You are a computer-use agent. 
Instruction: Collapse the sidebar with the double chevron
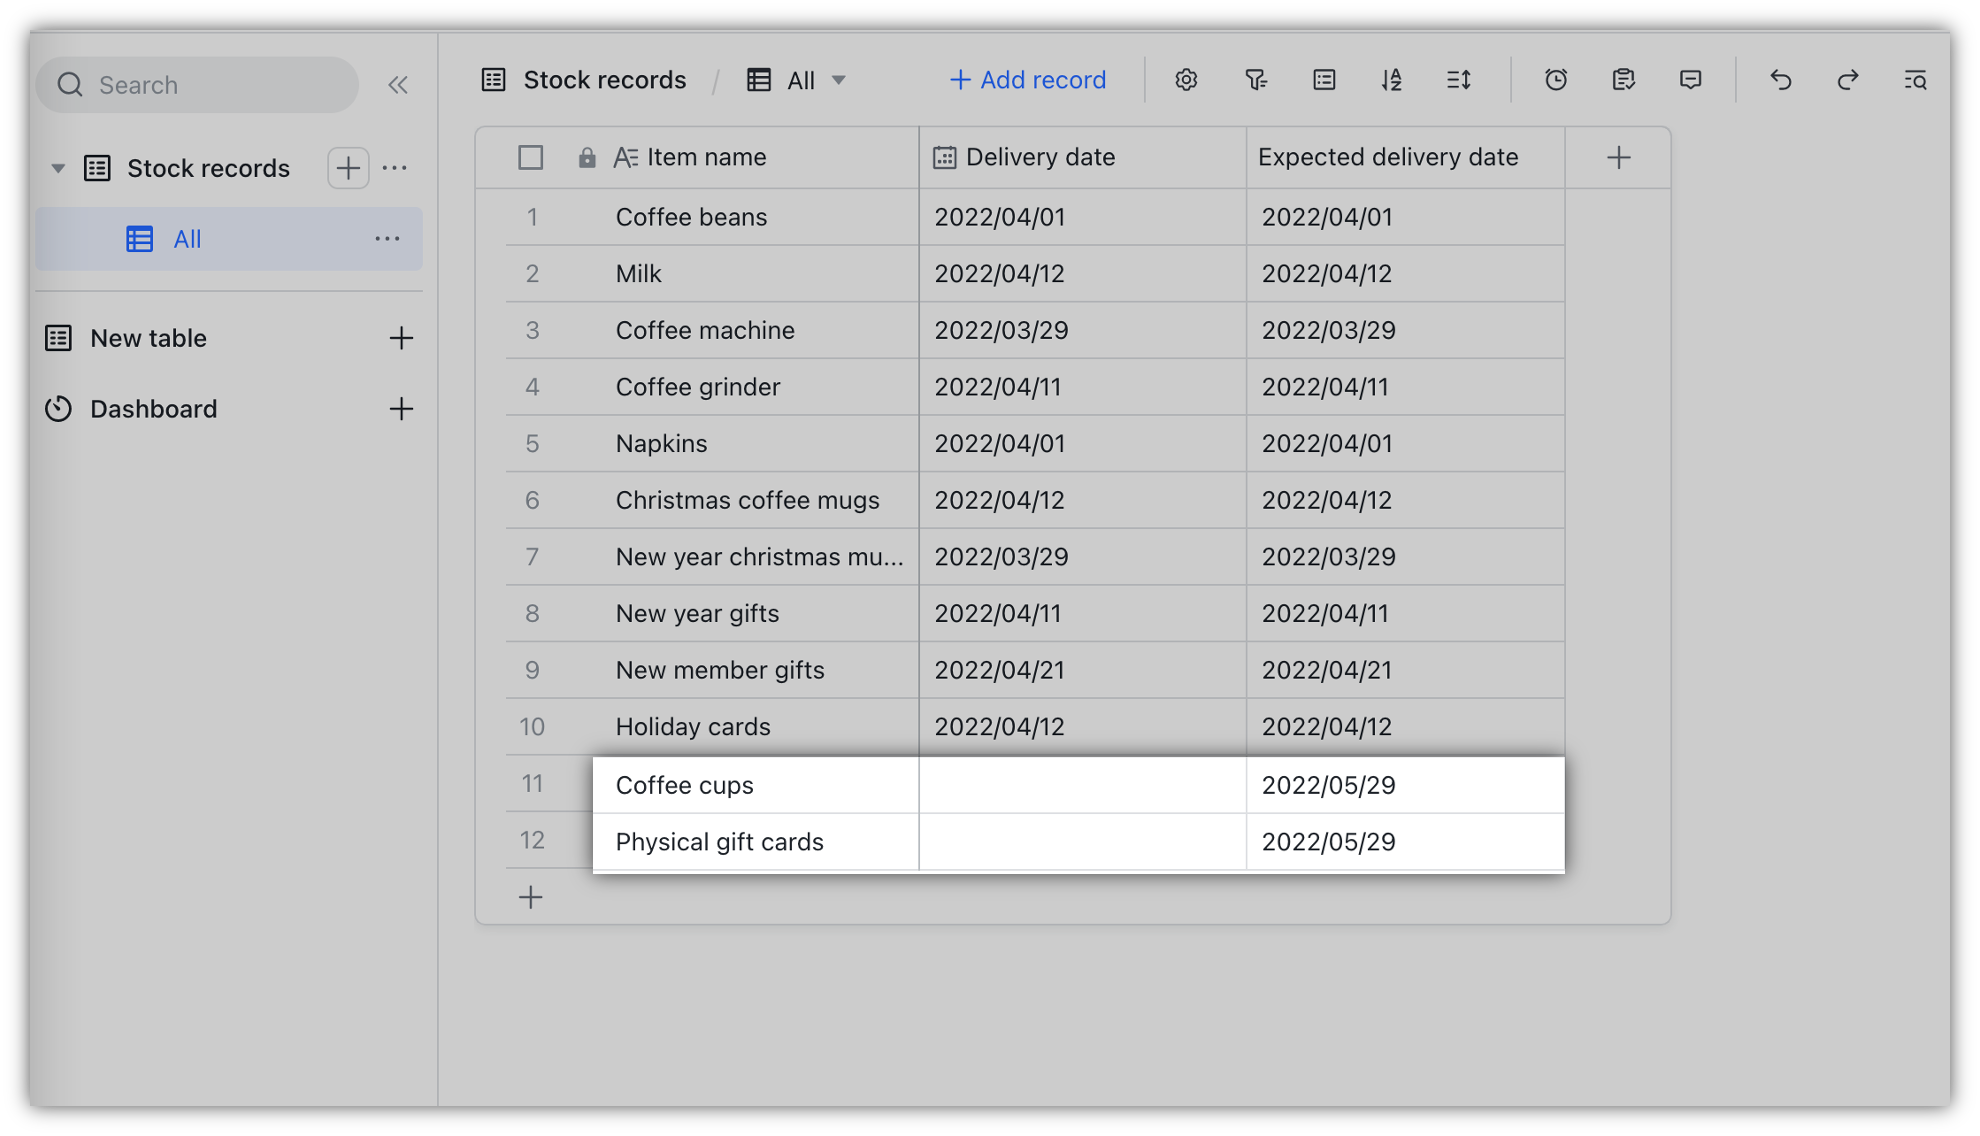(397, 84)
